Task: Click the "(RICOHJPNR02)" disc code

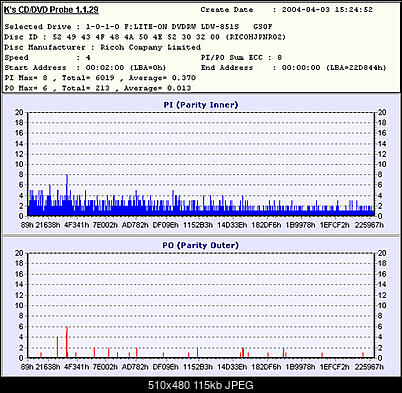Action: (256, 37)
